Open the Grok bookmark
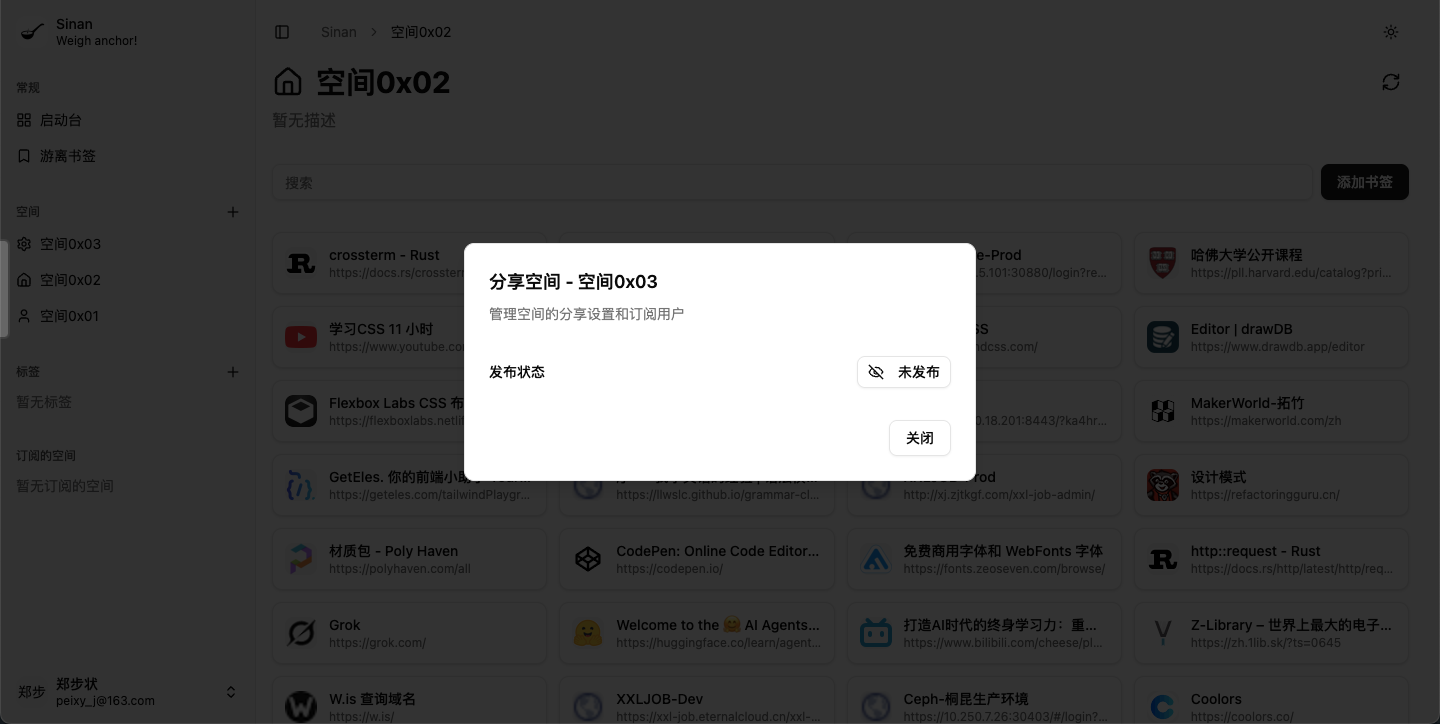The image size is (1440, 724). click(410, 633)
